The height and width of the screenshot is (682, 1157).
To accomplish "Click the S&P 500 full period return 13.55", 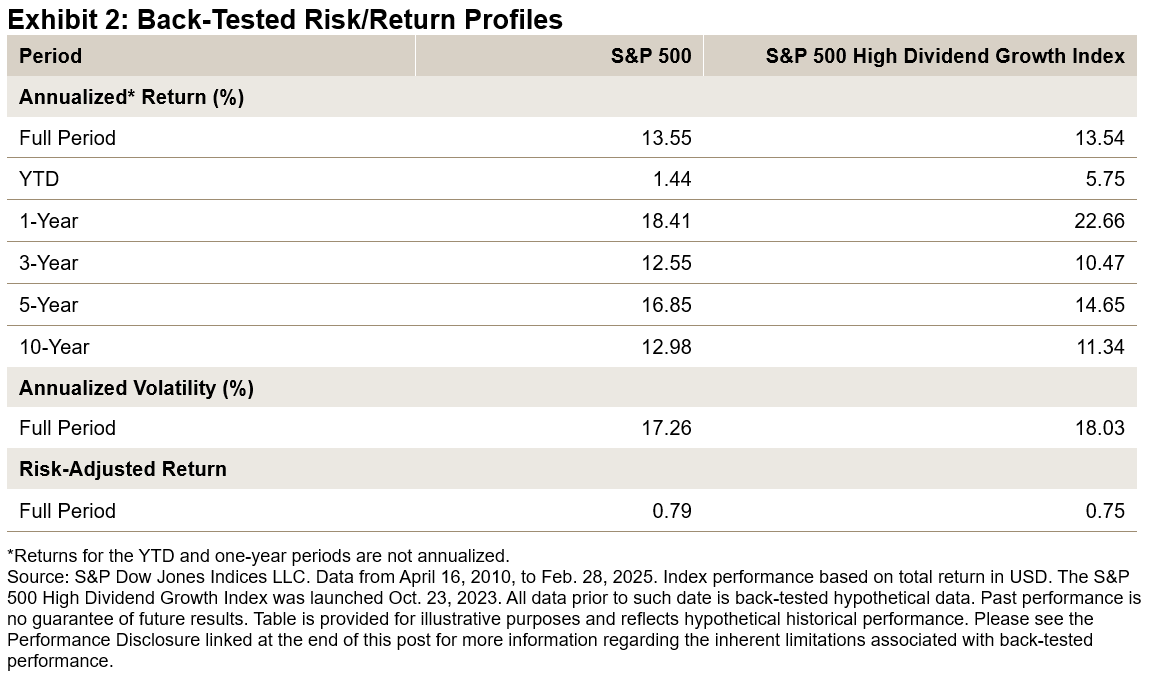I will 666,138.
